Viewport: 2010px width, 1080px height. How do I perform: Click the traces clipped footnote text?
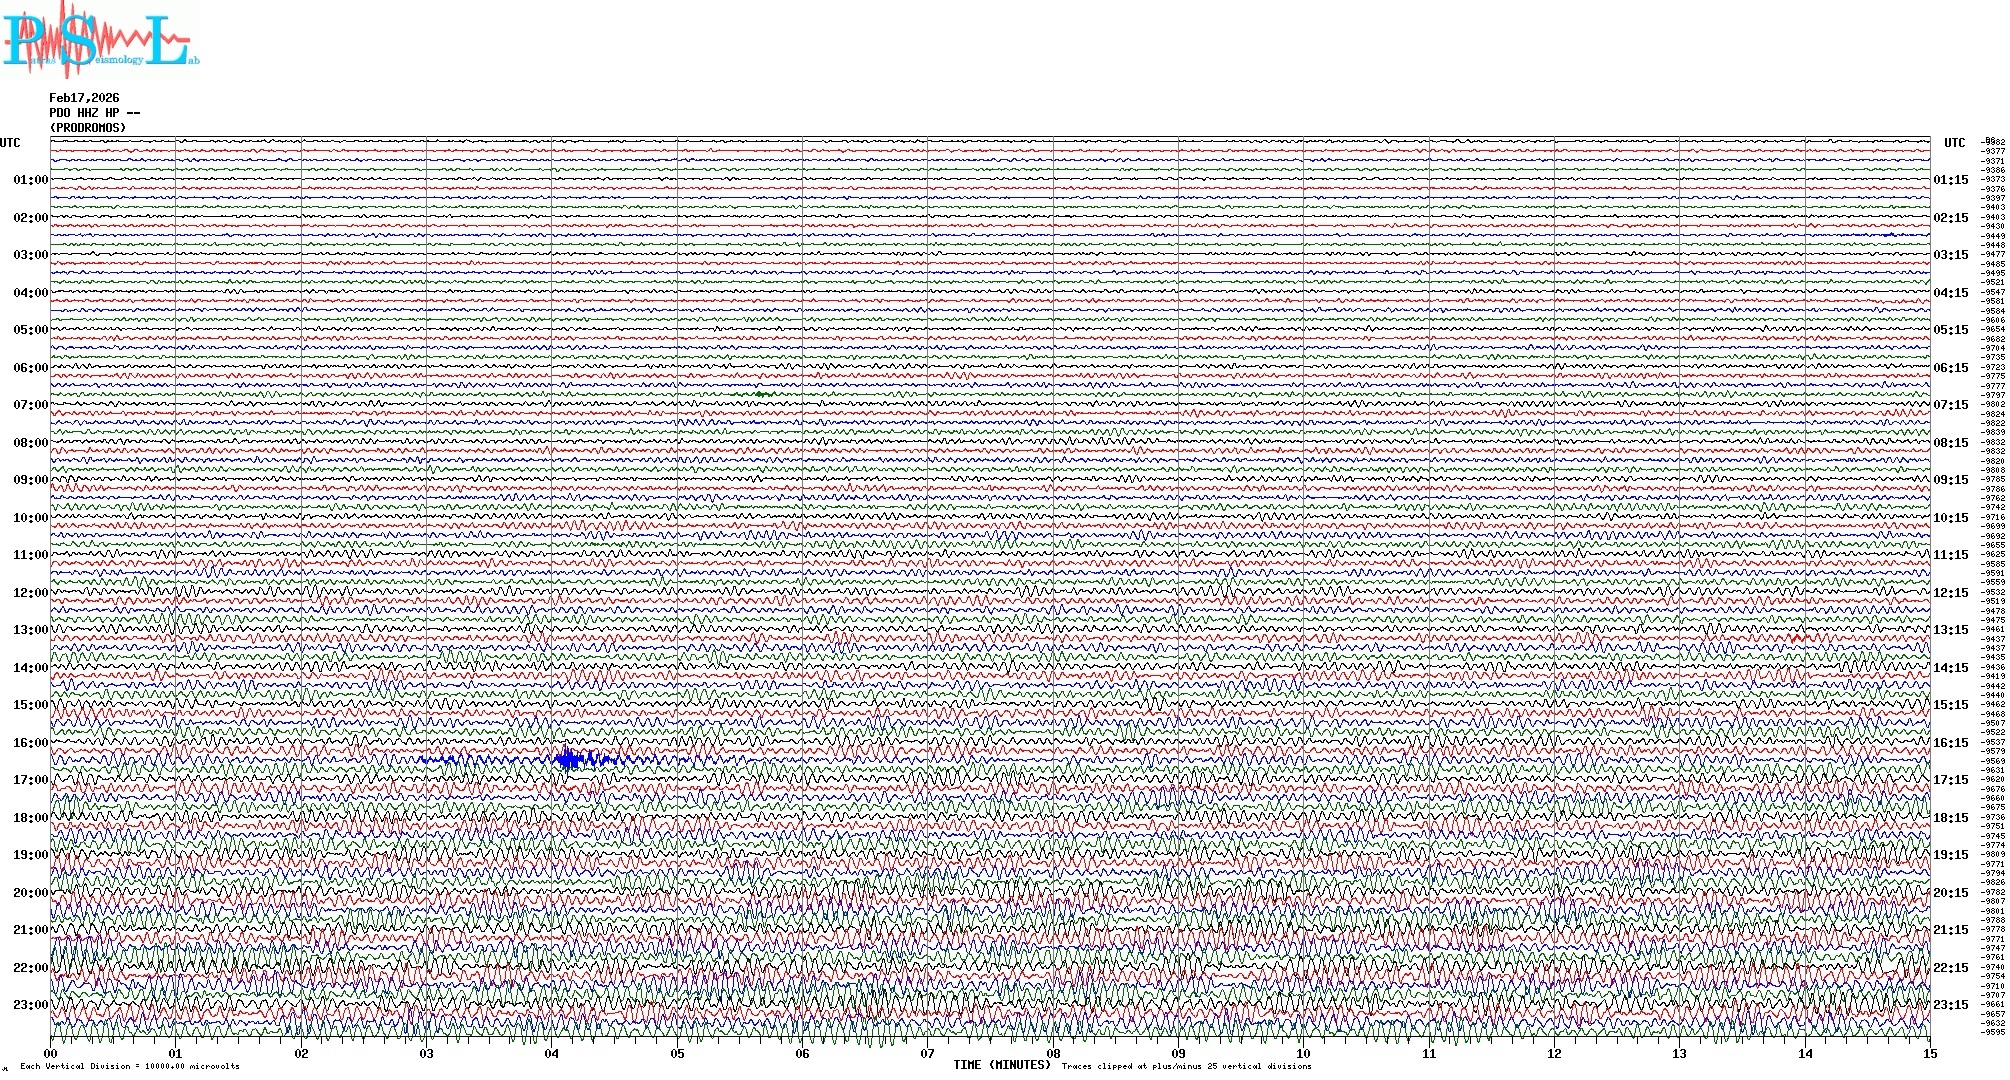(x=1186, y=1066)
